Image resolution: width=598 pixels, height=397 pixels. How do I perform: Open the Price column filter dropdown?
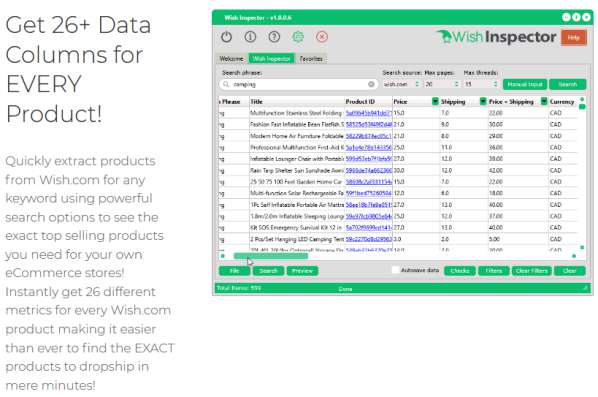[435, 101]
